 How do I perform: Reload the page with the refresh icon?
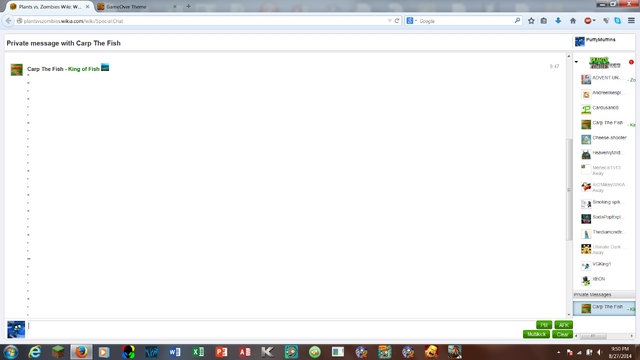[x=397, y=21]
